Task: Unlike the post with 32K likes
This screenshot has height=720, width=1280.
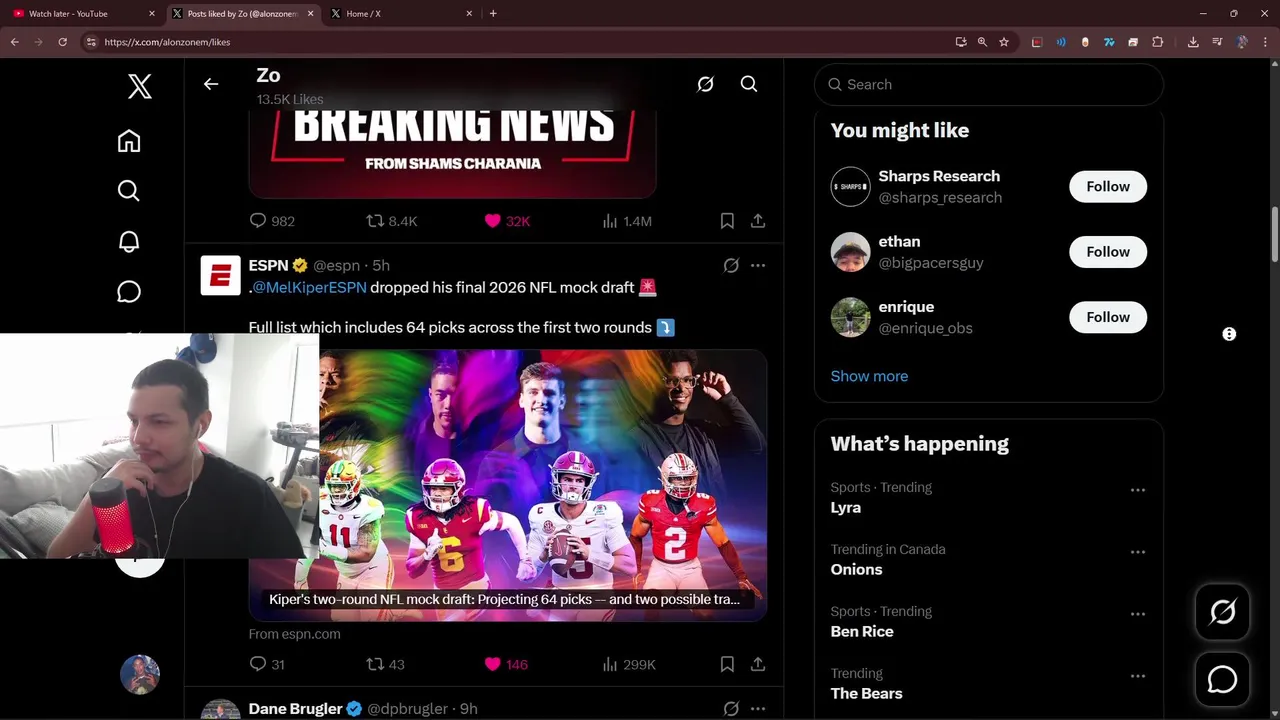Action: 507,221
